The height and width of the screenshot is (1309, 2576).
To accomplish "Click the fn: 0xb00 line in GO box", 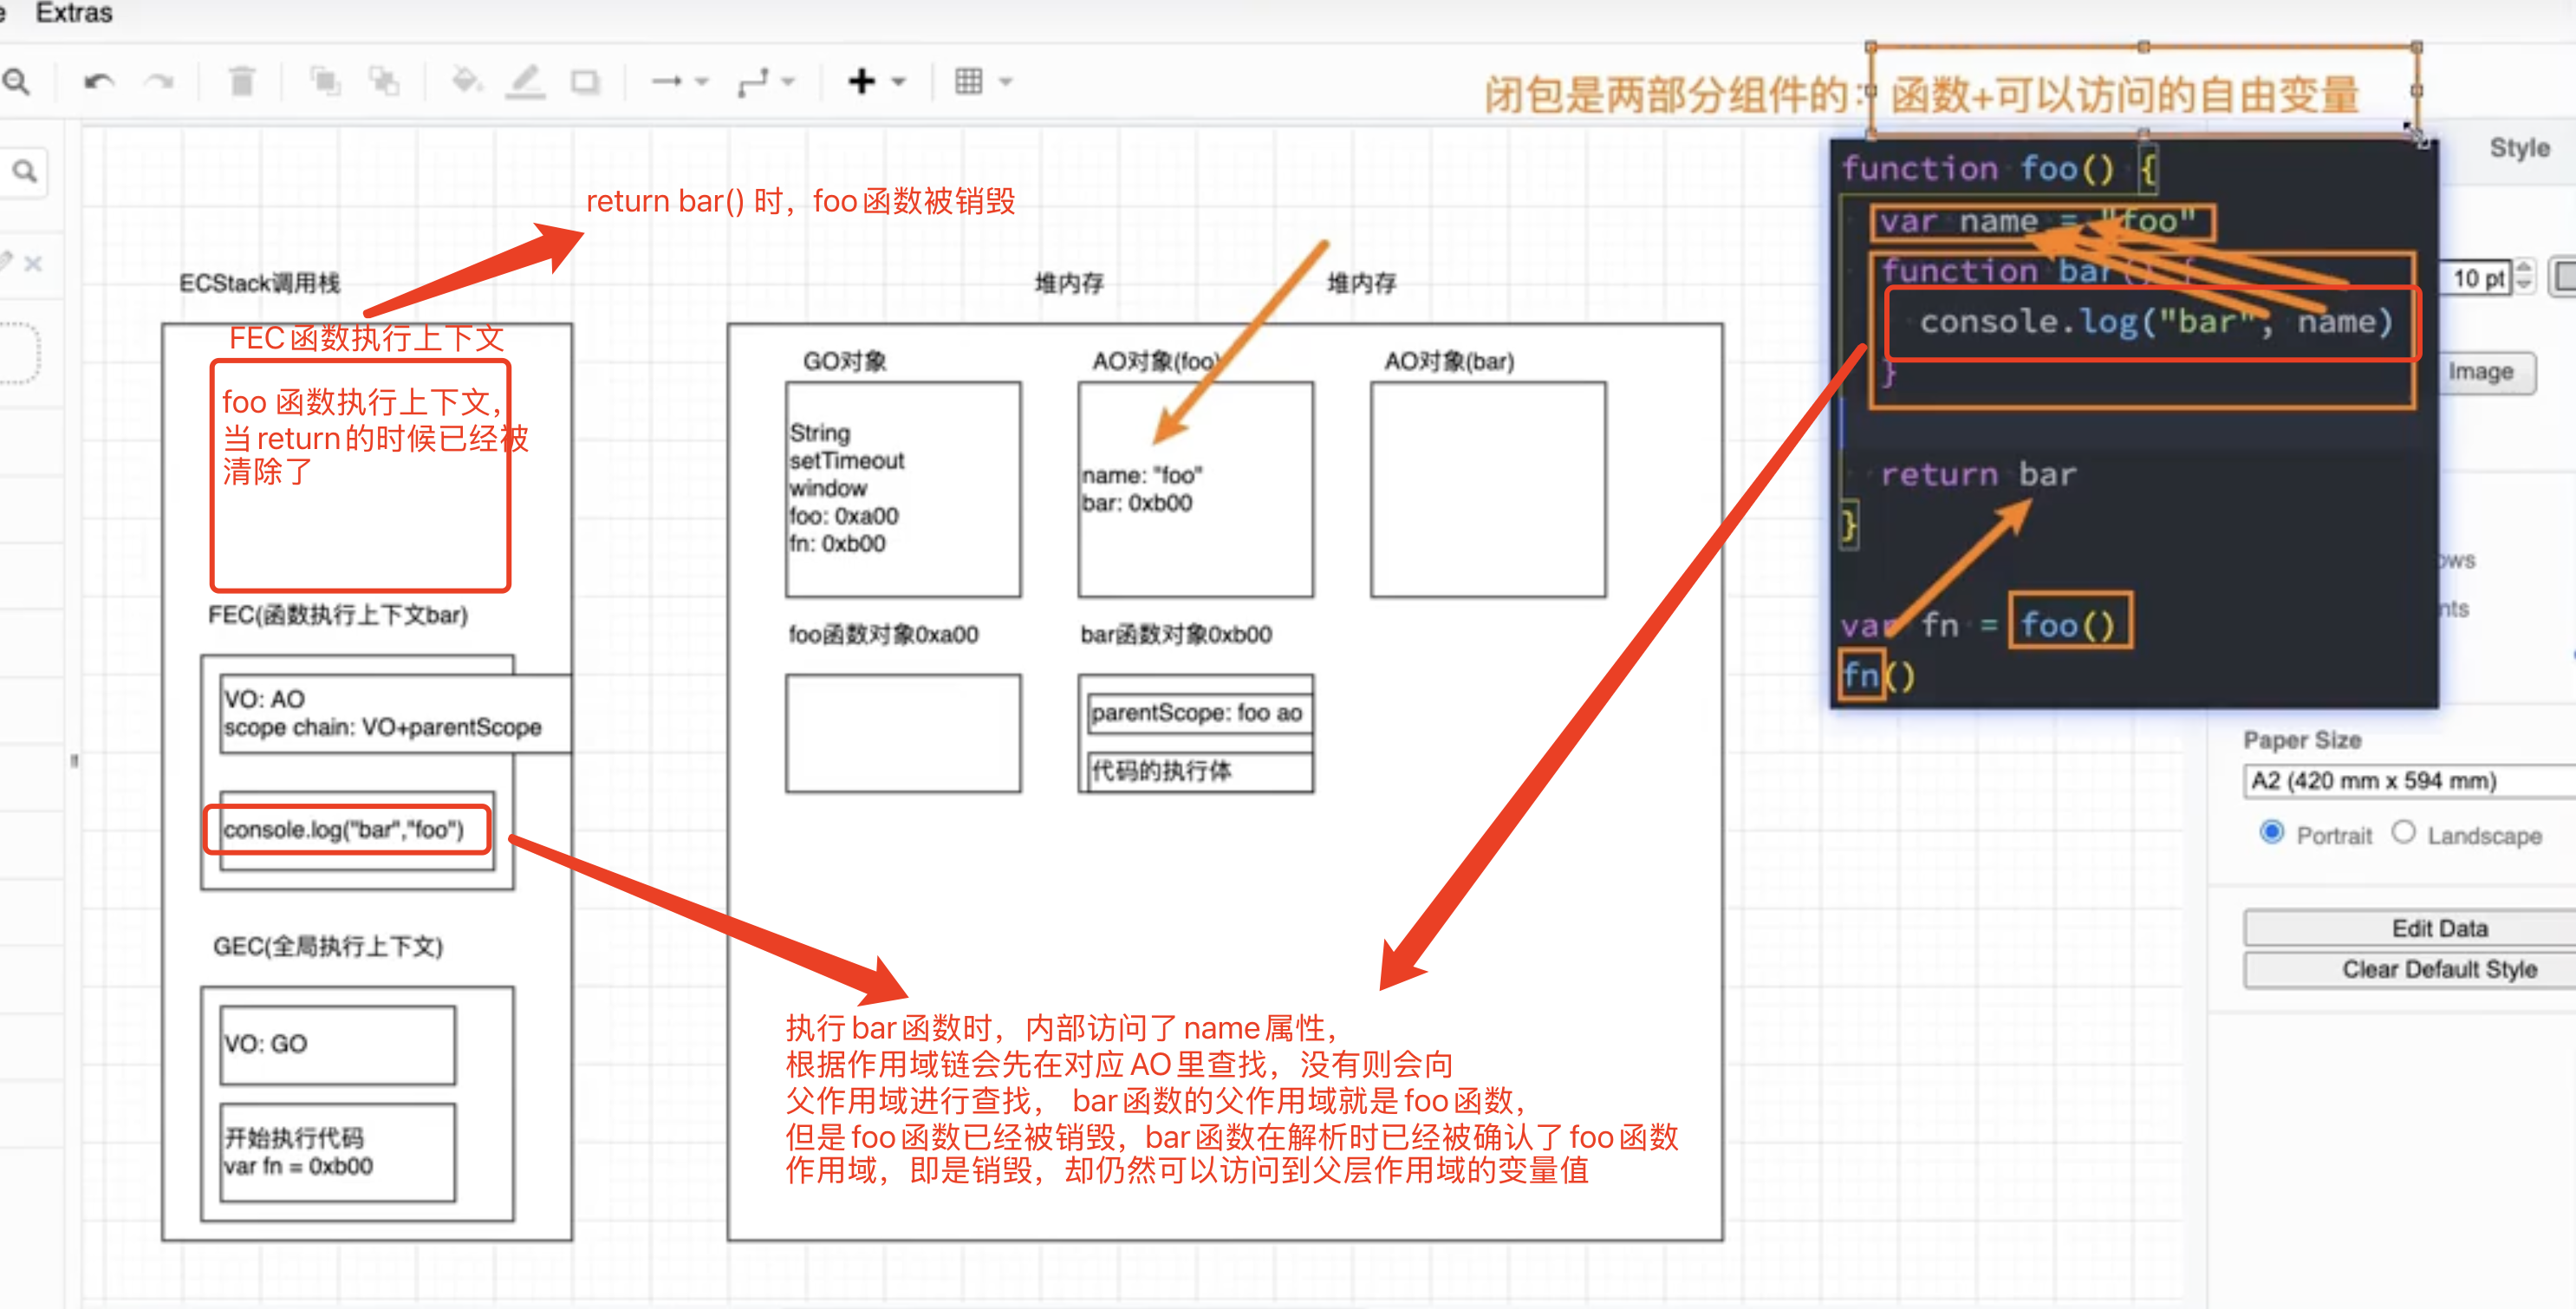I will coord(837,544).
